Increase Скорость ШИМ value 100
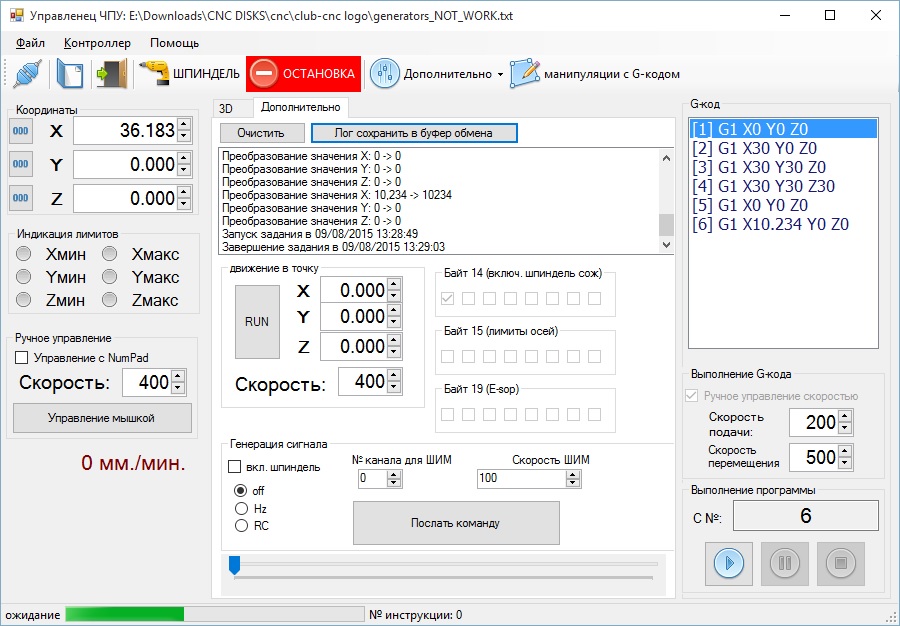Screen dimensions: 900x626 coord(573,475)
